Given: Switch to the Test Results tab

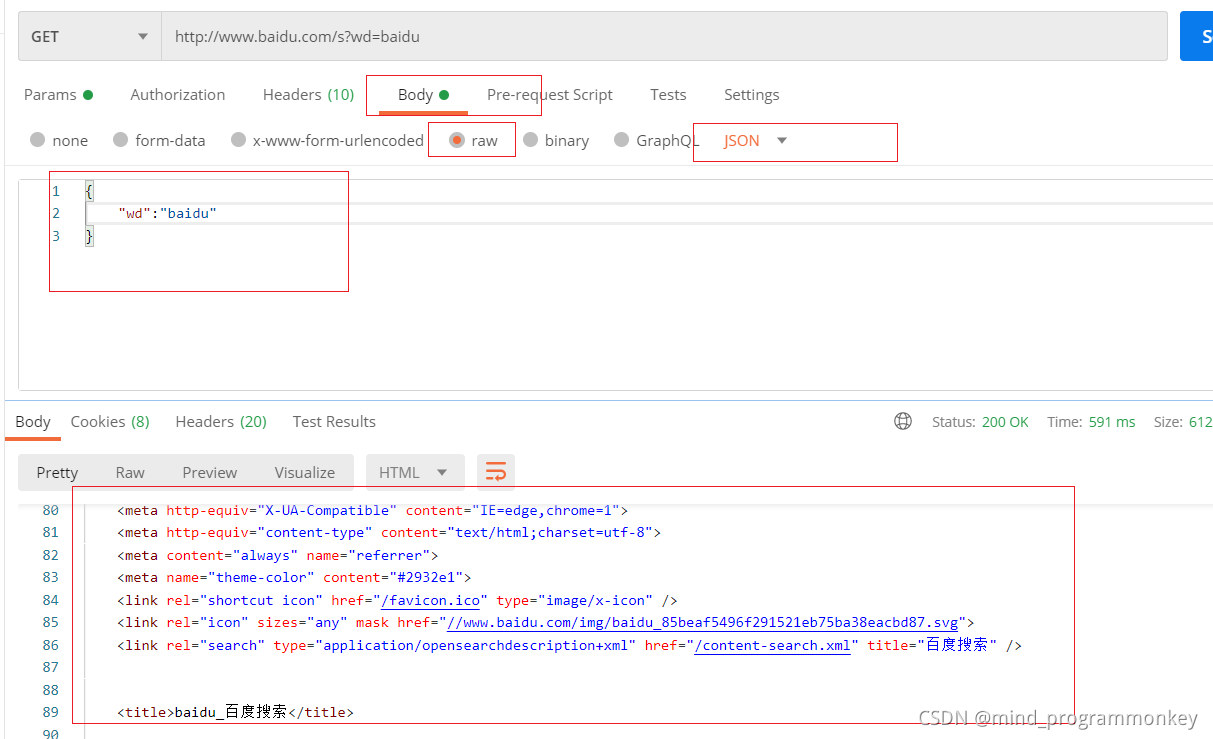Looking at the screenshot, I should (334, 422).
